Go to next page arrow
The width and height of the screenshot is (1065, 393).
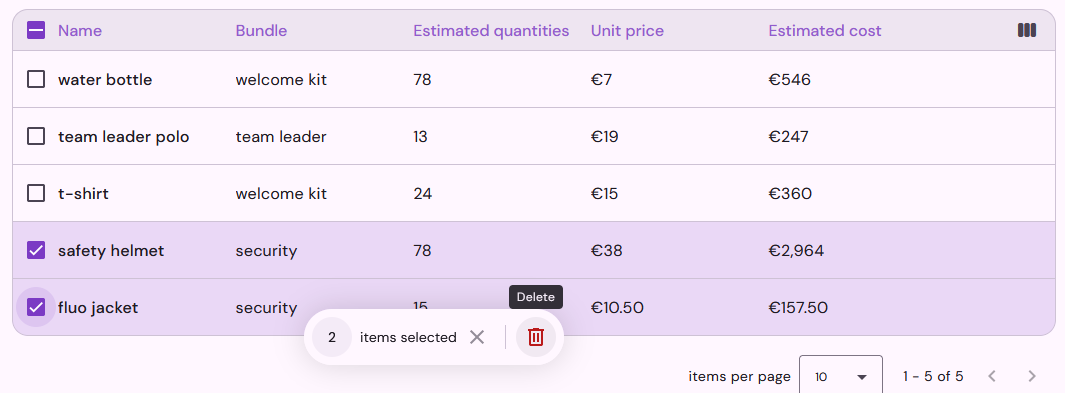point(1032,376)
